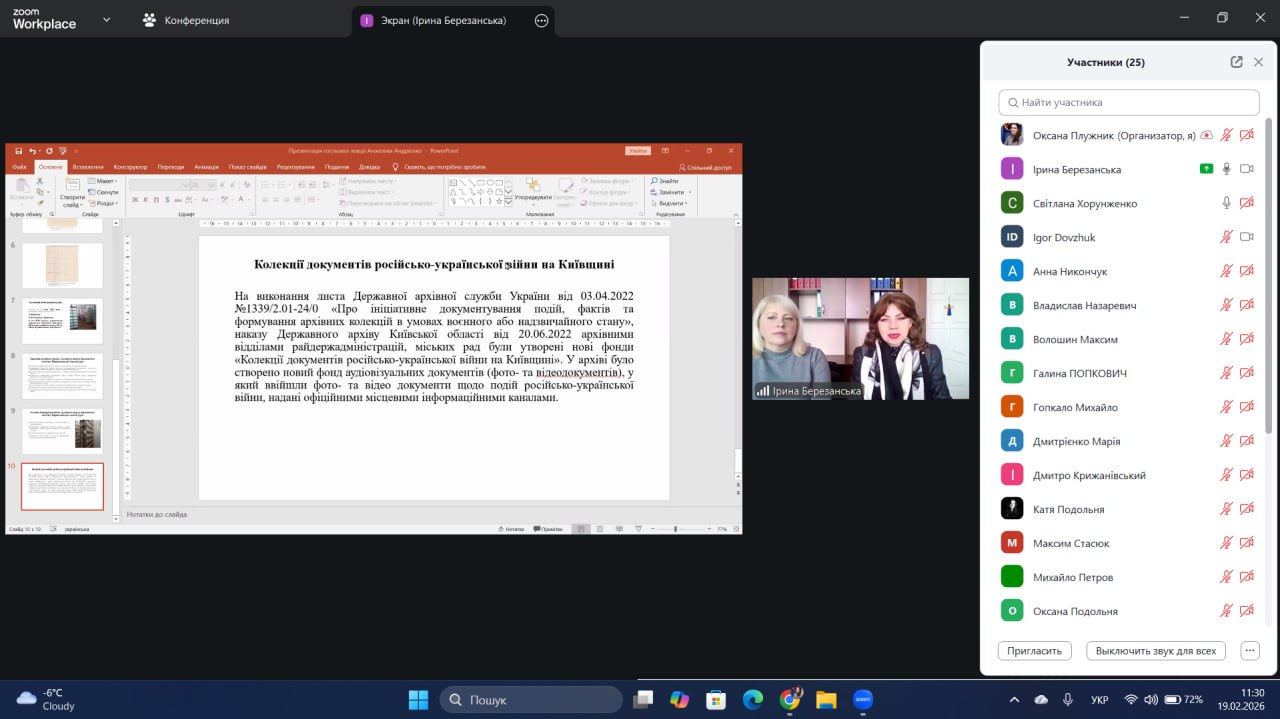The height and width of the screenshot is (719, 1280).
Task: Click the Пригласить button
Action: [x=1034, y=650]
